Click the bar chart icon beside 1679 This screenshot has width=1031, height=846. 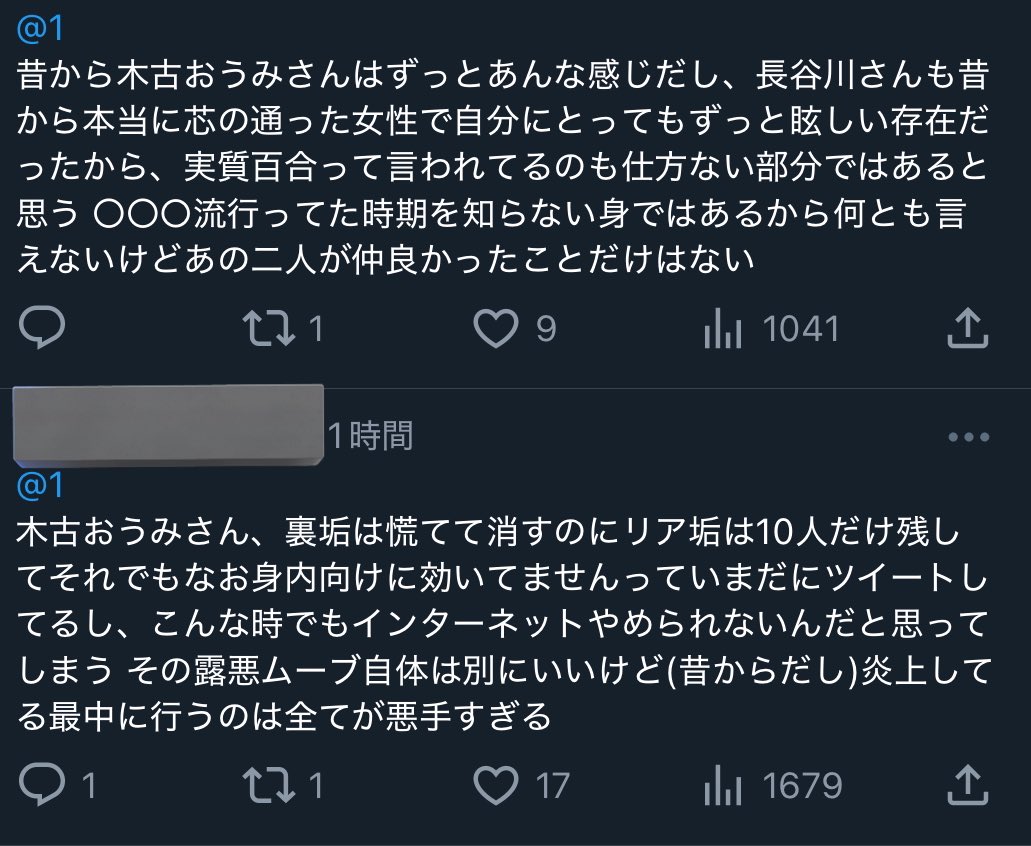click(x=722, y=785)
